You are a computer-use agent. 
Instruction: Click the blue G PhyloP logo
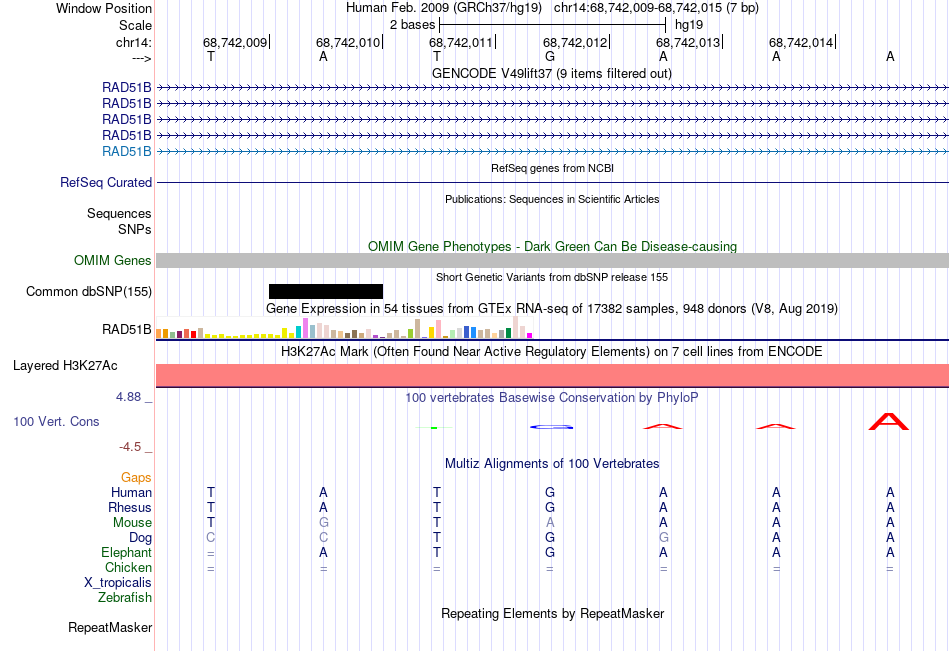point(551,427)
